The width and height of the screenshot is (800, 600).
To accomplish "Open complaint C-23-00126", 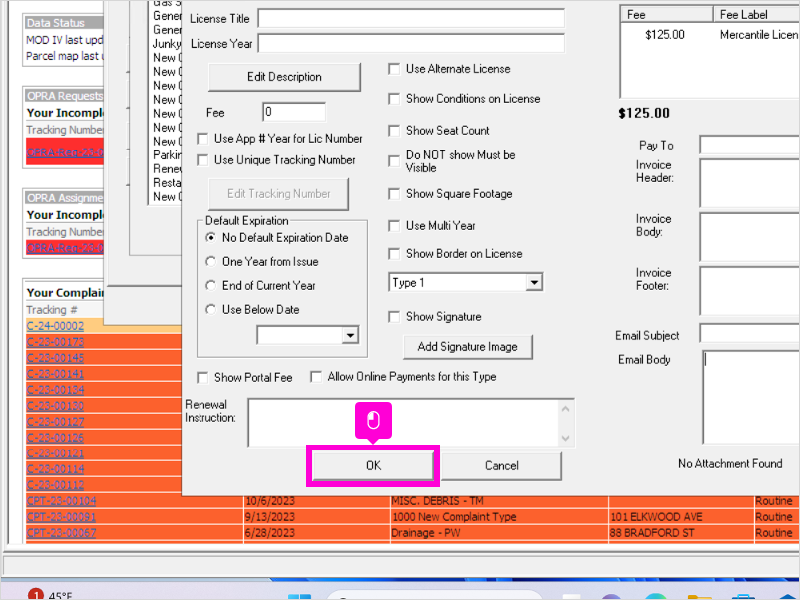I will [x=55, y=438].
